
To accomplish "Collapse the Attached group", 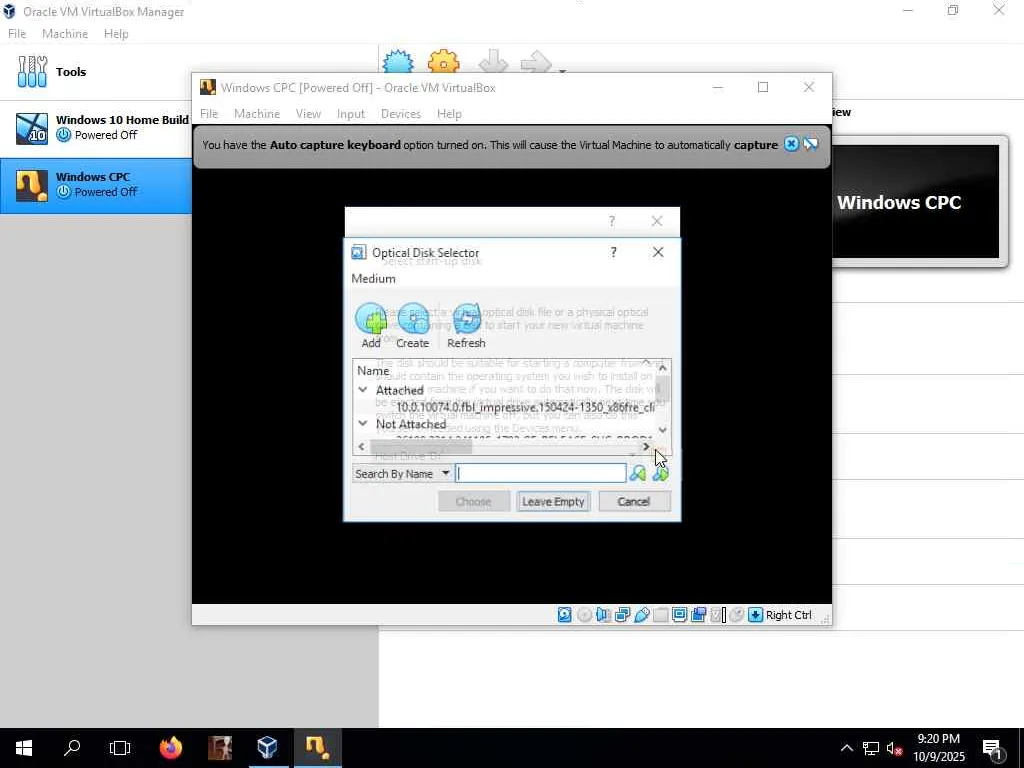I will [362, 390].
